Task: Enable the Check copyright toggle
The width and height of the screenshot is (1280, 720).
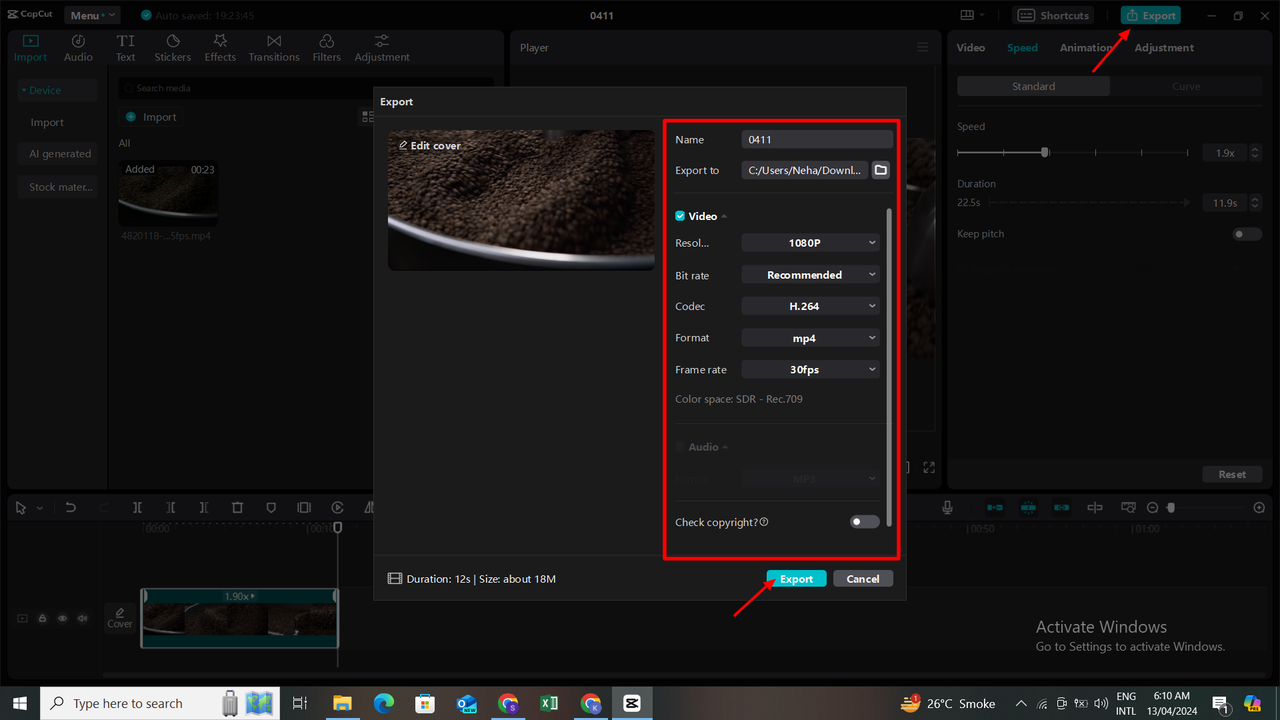Action: pos(864,521)
